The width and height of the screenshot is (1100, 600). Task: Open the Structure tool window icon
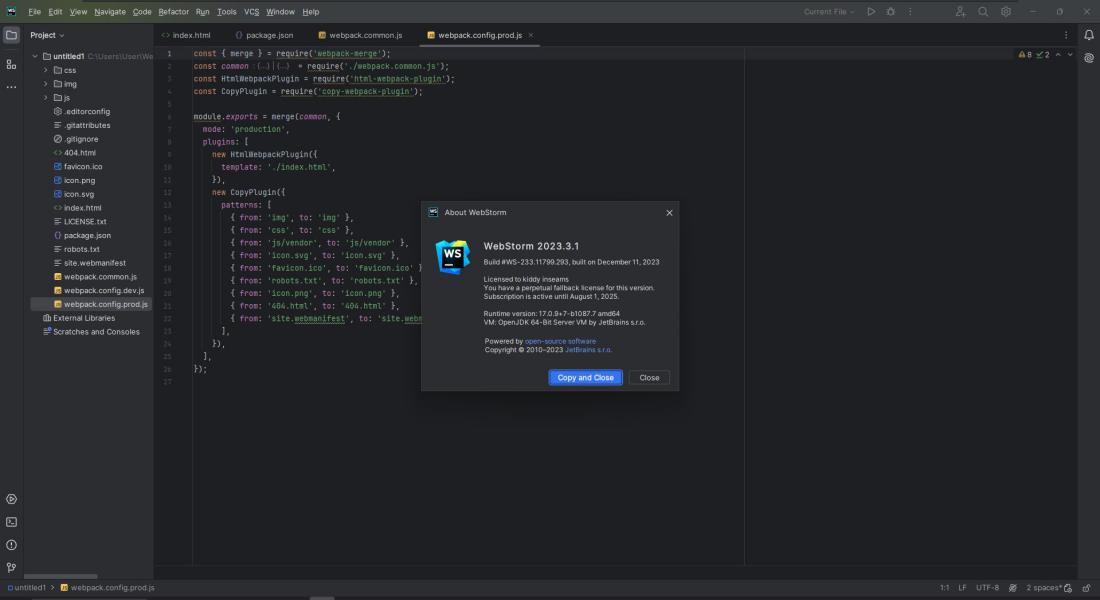click(11, 65)
